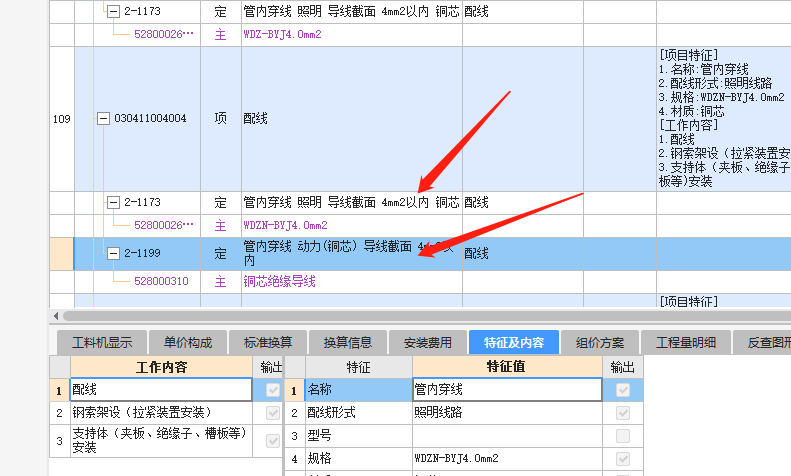Collapse the top 2-1173 row above WDZ-BYJ4.0mm2

click(114, 11)
